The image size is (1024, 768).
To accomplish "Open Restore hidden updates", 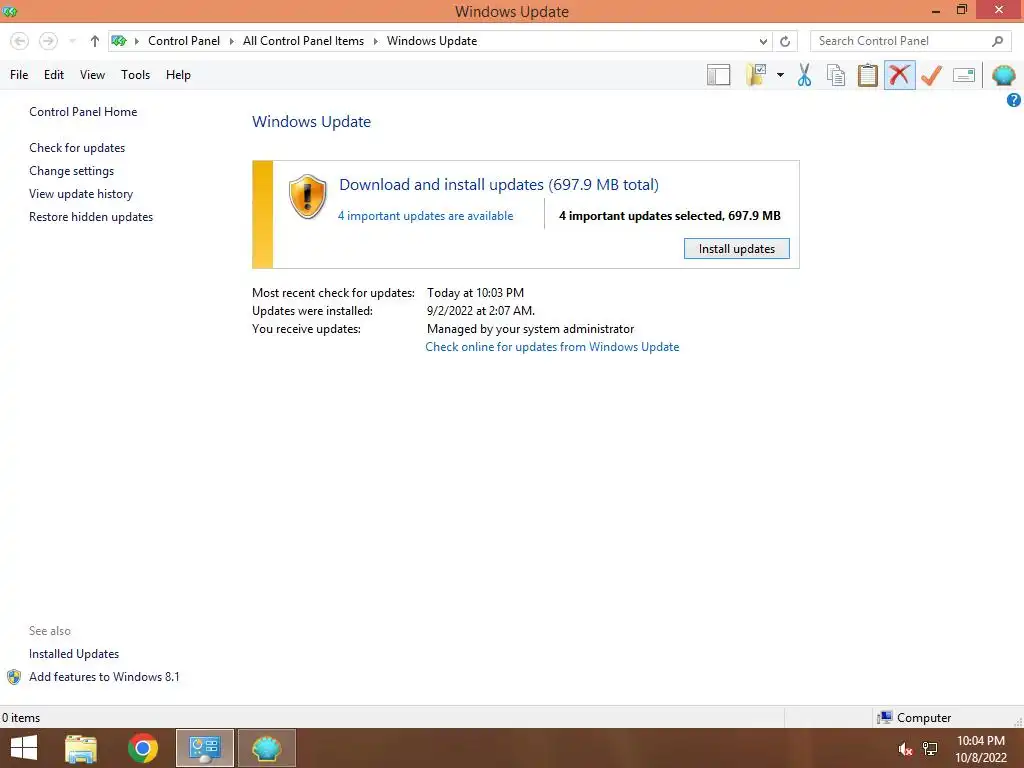I will point(91,217).
